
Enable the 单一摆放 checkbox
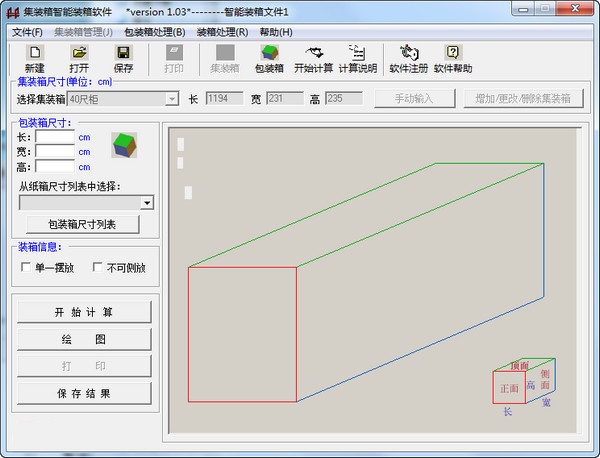(x=27, y=268)
